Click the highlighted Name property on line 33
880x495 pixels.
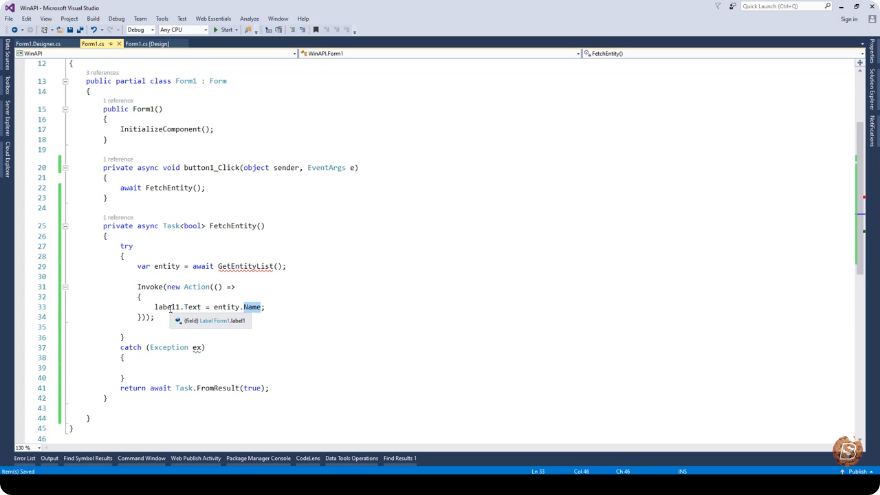tap(252, 307)
